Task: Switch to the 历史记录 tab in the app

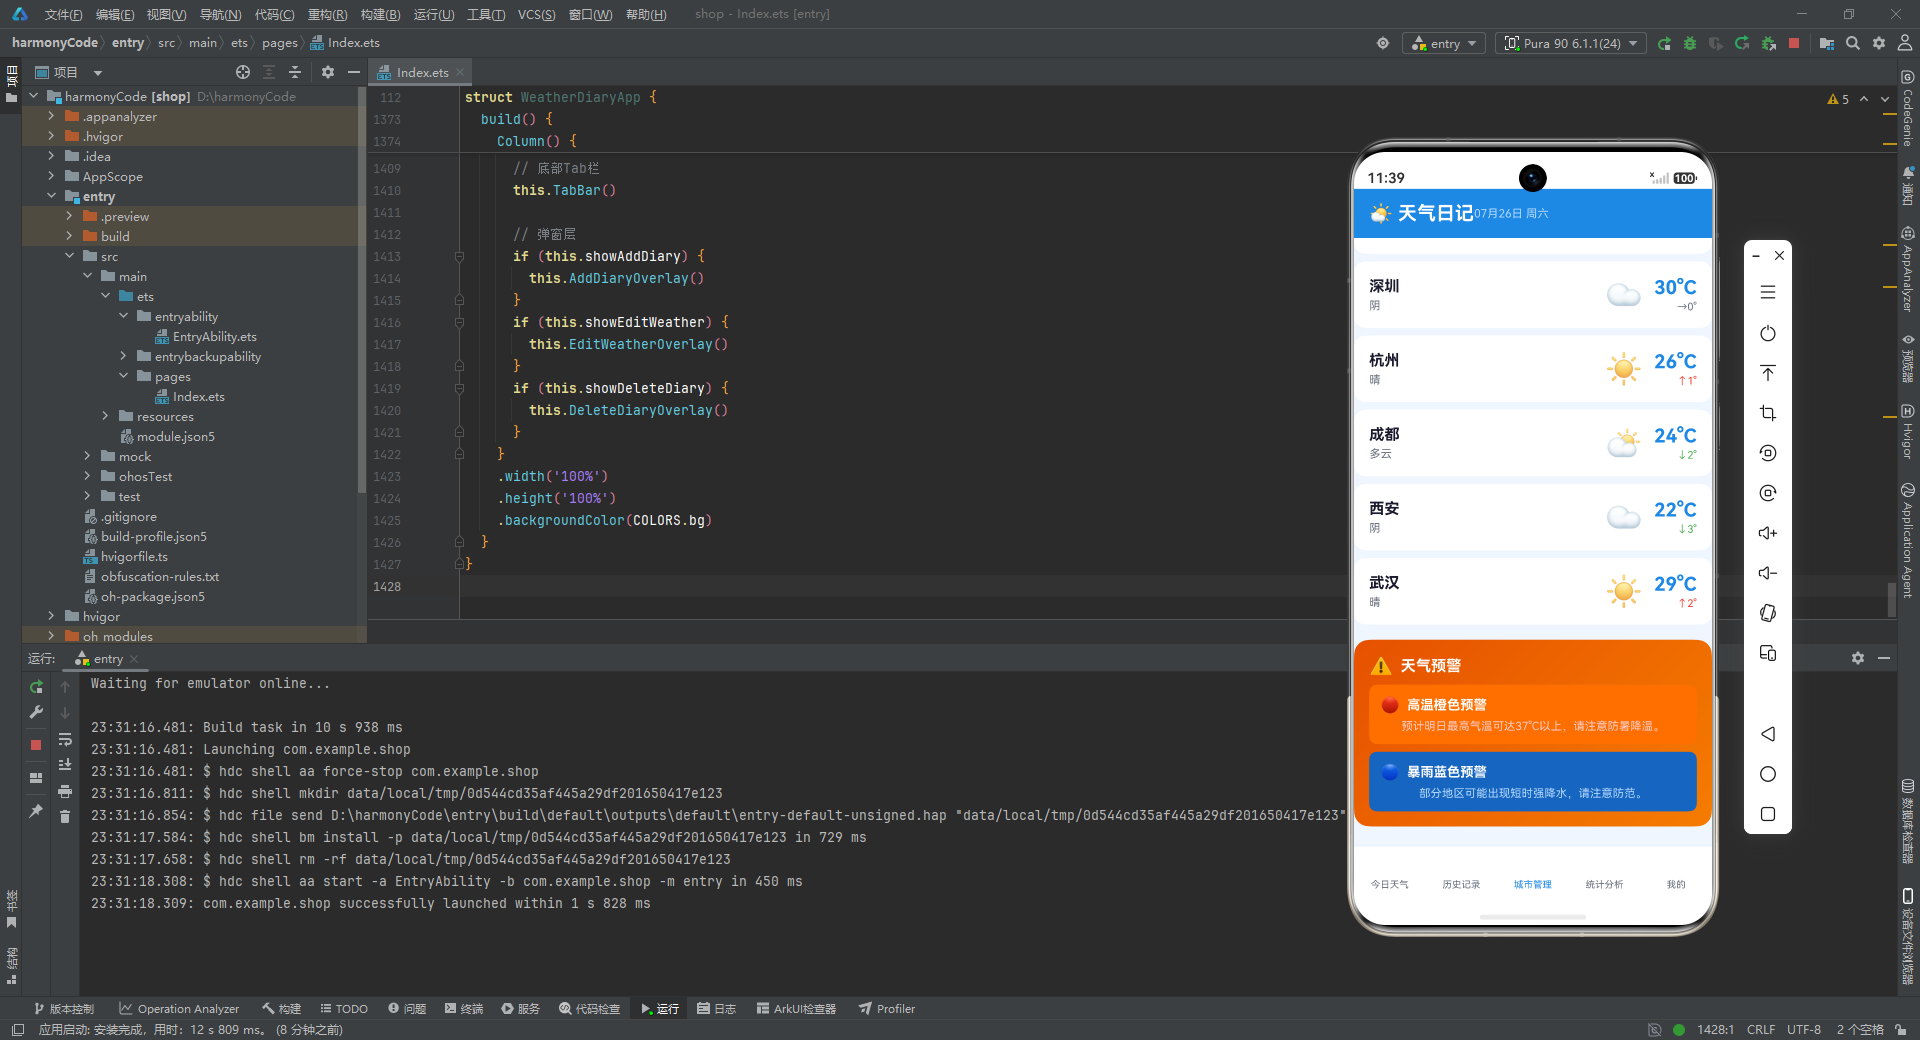Action: coord(1461,884)
